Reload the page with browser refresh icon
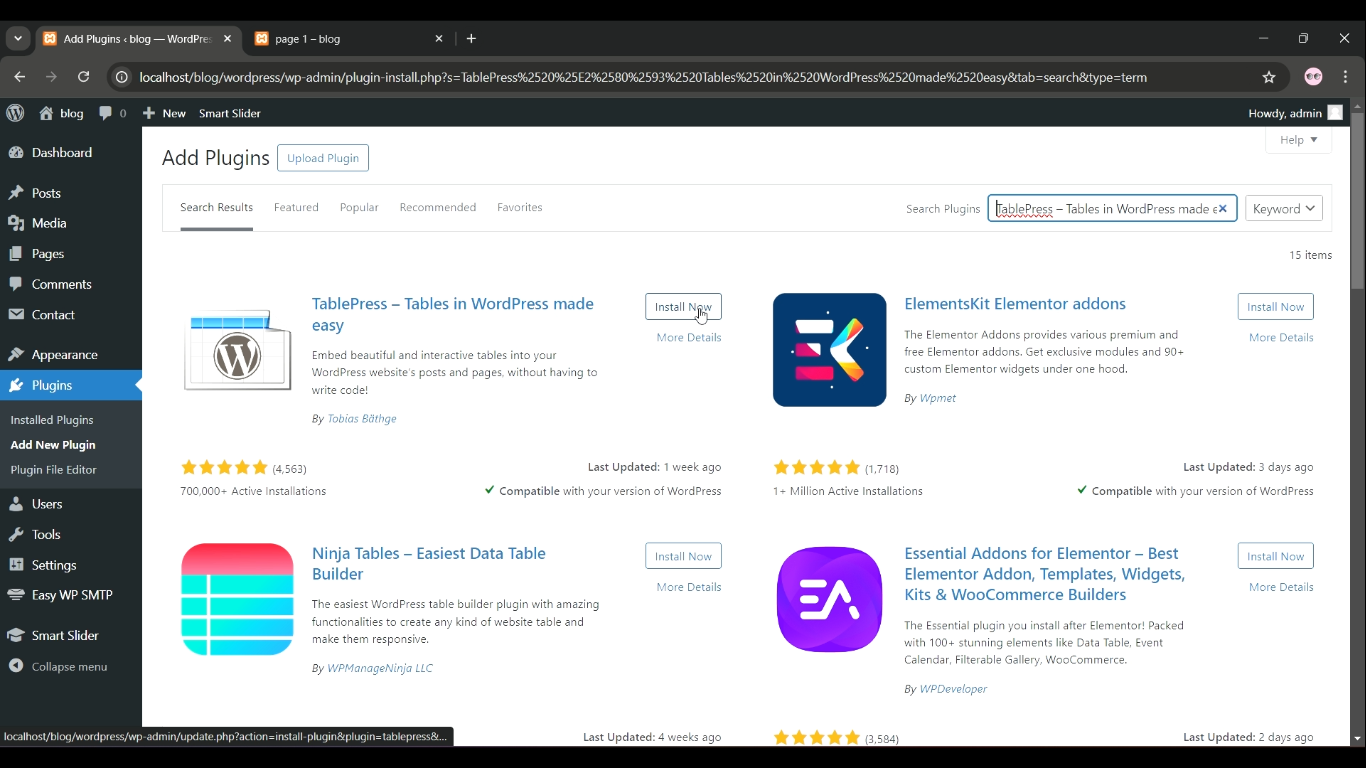 (84, 77)
